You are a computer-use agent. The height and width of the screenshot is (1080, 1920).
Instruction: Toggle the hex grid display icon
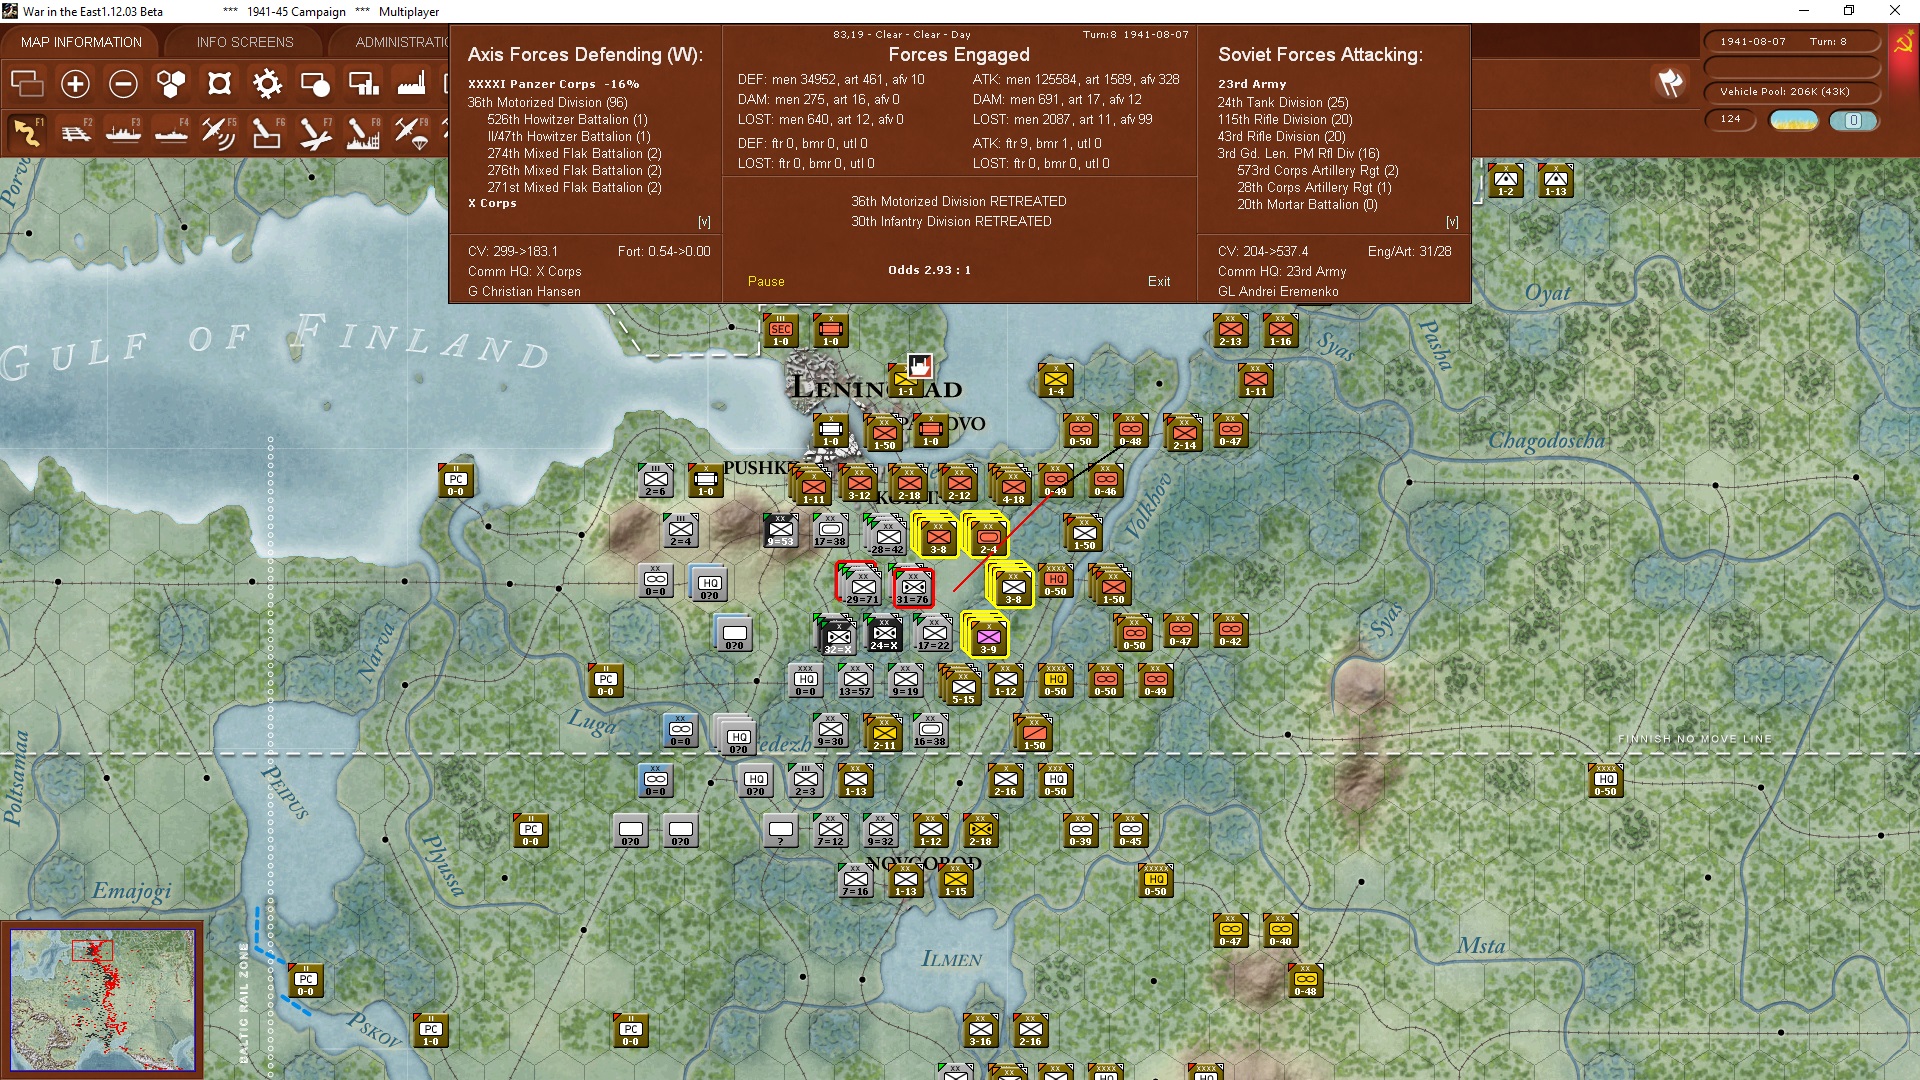click(x=171, y=84)
